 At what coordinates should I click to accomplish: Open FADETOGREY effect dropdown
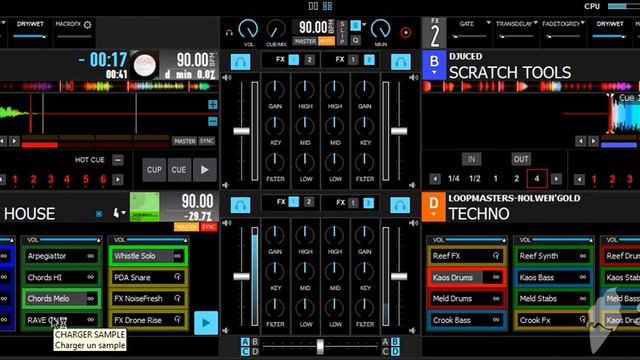click(582, 23)
